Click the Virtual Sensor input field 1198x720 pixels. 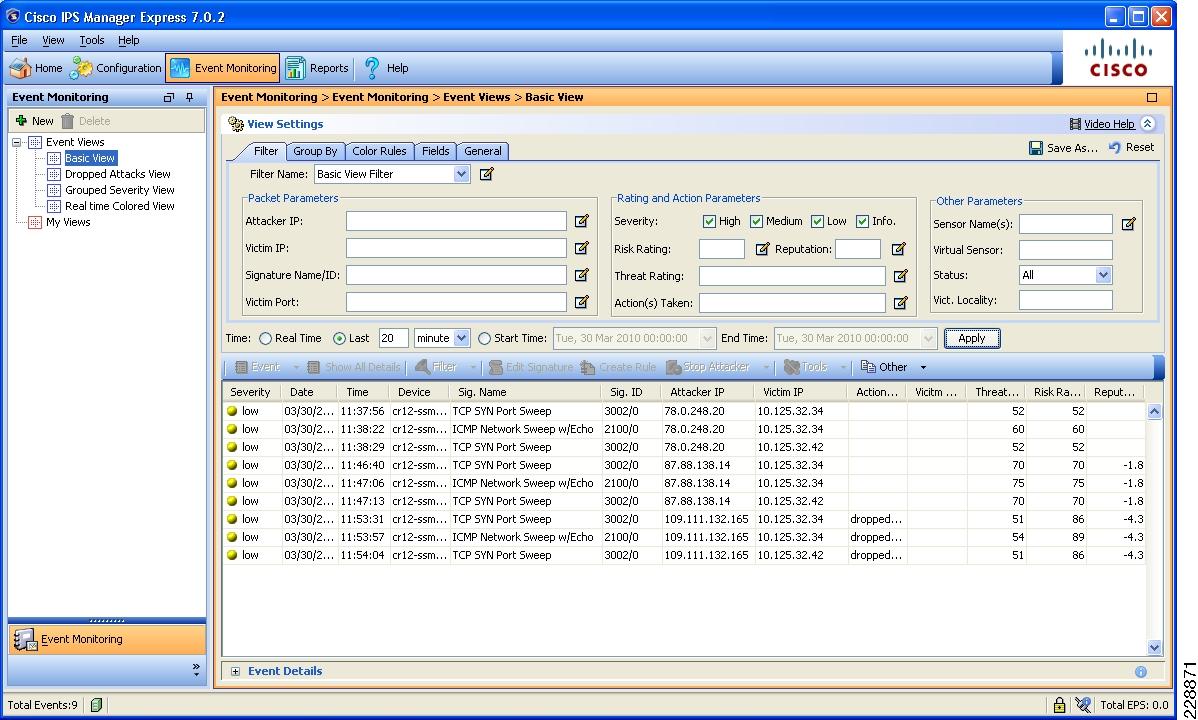pos(1065,250)
